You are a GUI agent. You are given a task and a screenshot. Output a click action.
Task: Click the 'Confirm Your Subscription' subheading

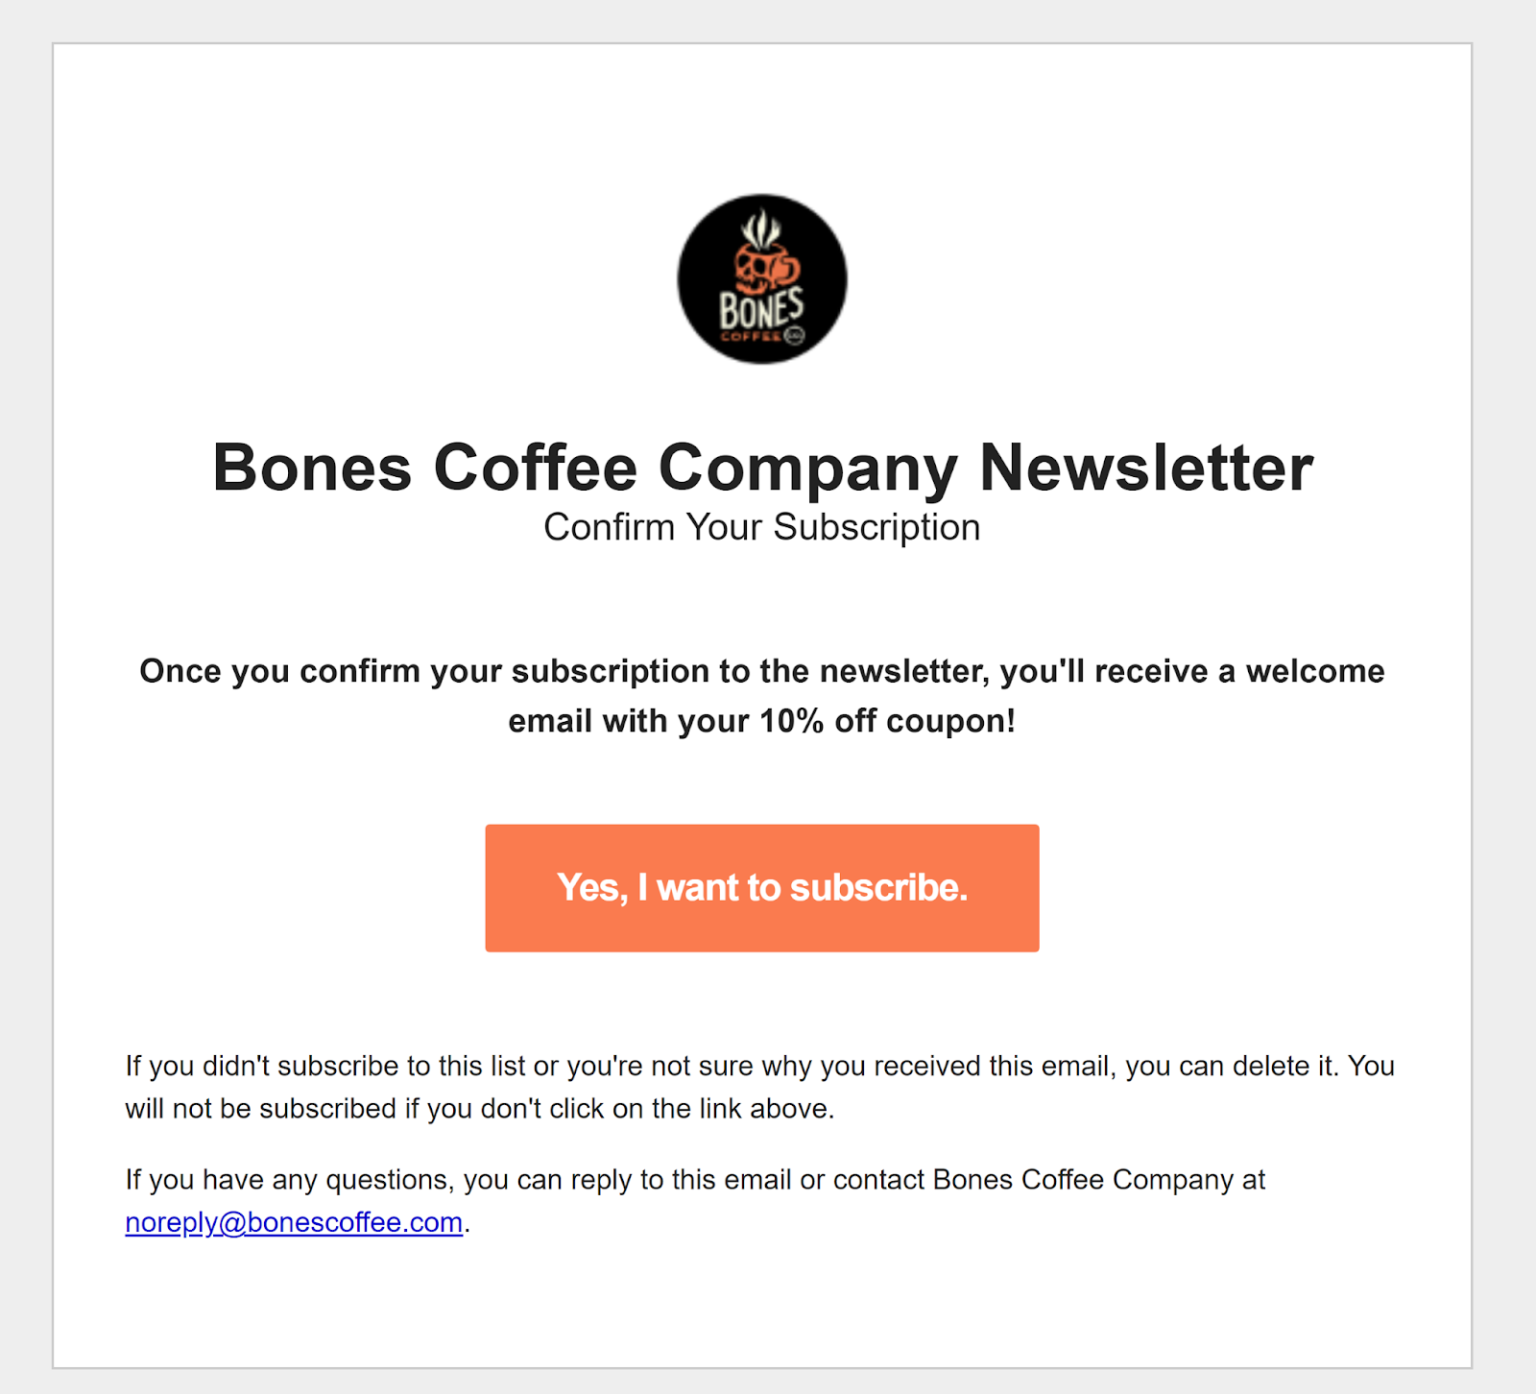762,527
